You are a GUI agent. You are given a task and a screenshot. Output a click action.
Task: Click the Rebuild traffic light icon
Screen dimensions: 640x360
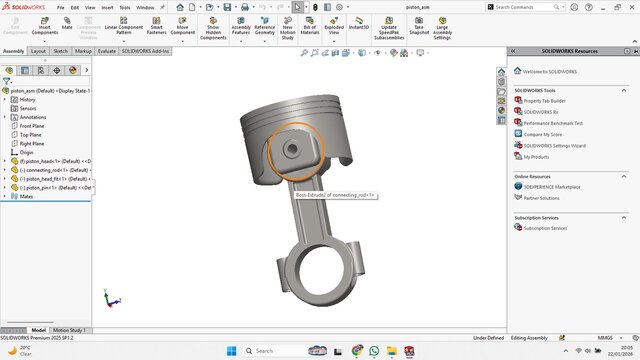click(x=316, y=7)
